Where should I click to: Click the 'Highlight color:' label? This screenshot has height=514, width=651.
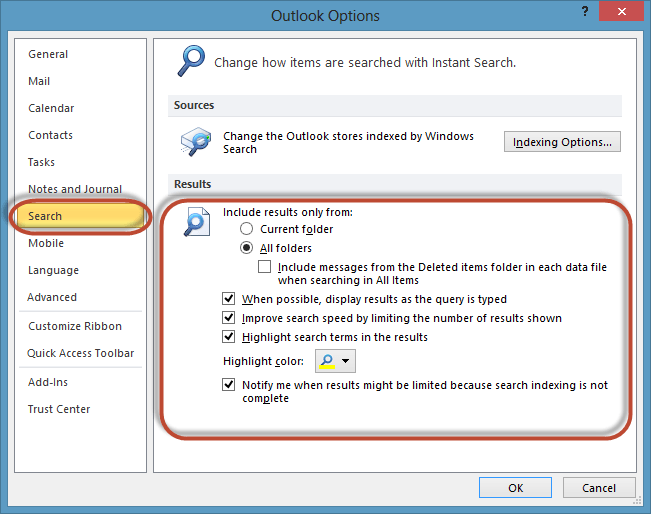point(263,361)
